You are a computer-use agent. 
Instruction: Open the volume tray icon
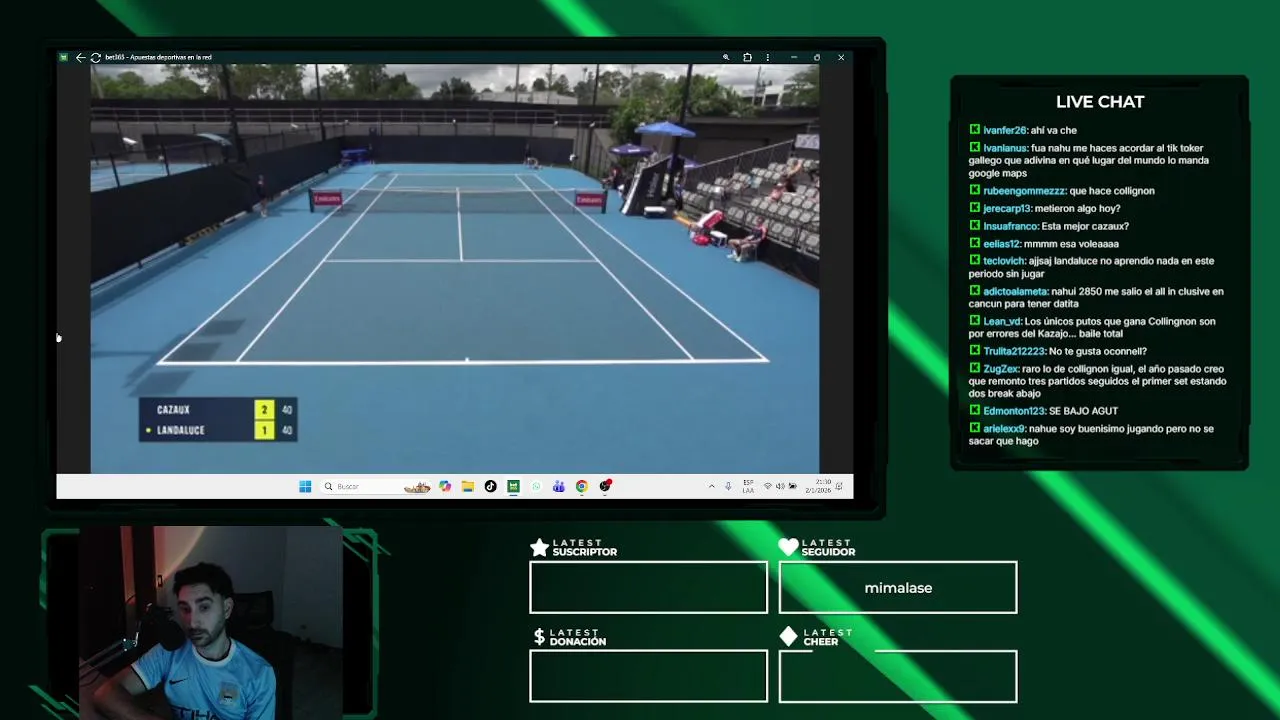[780, 486]
